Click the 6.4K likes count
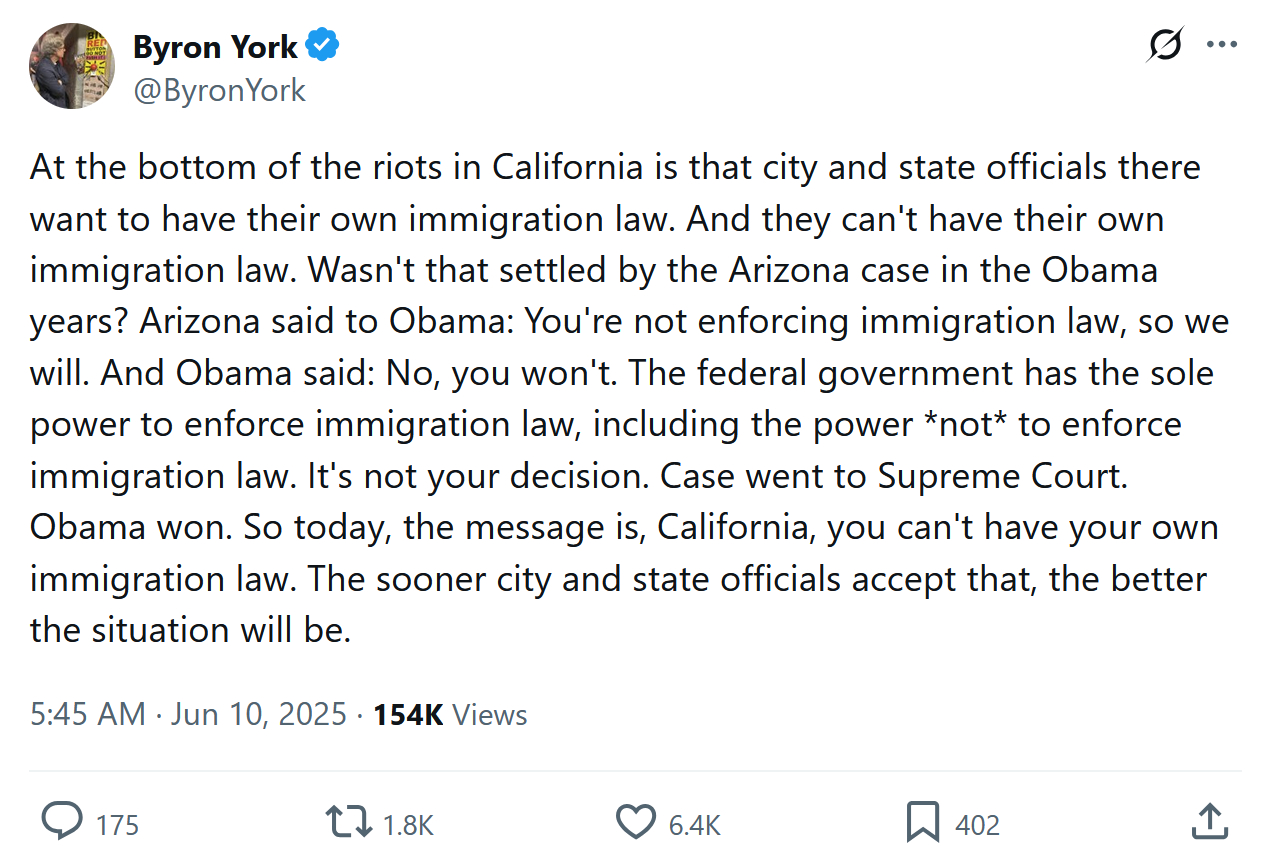 pos(694,825)
